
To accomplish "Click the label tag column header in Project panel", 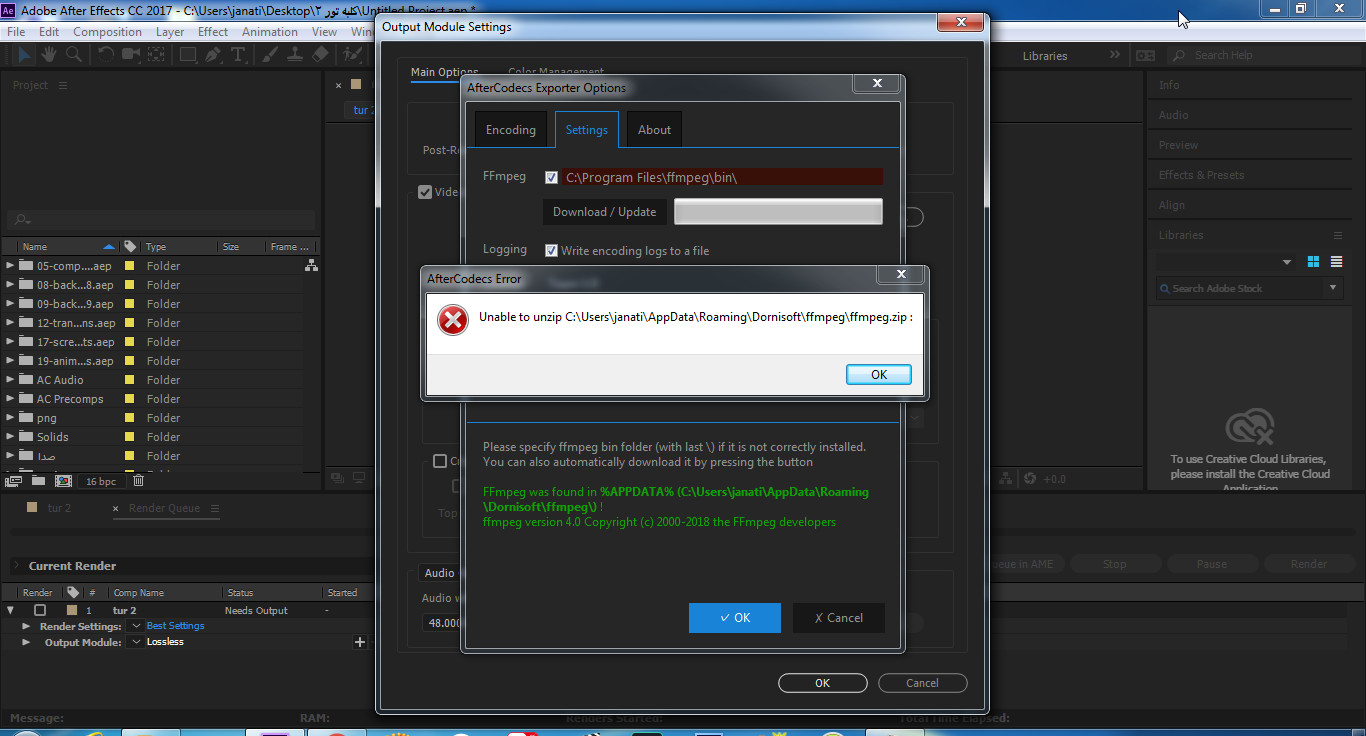I will point(130,246).
